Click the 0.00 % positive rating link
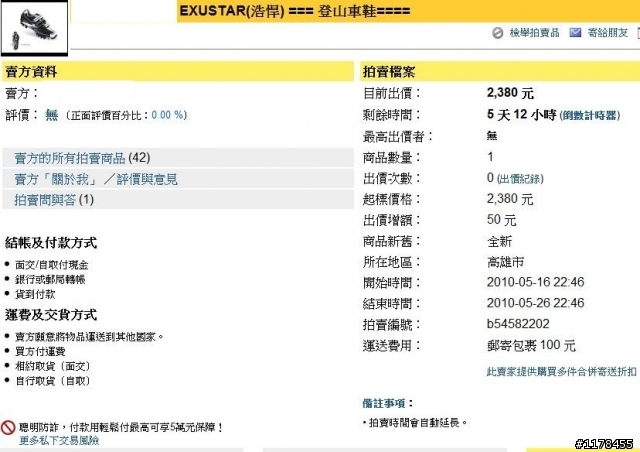 point(167,115)
